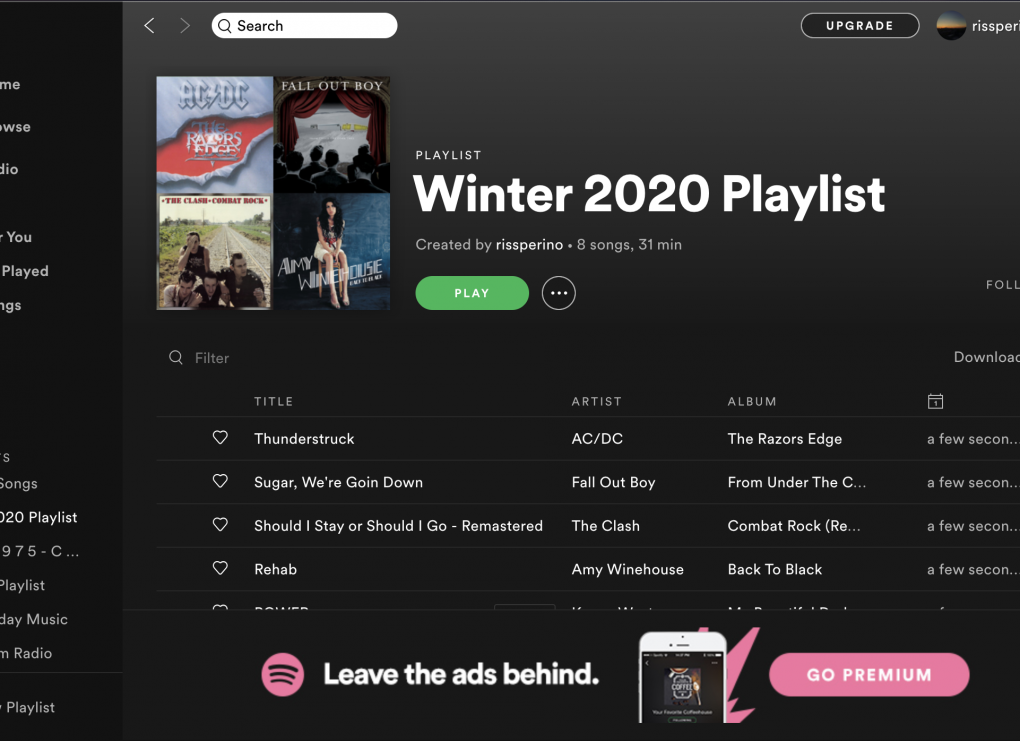The width and height of the screenshot is (1020, 741).
Task: Sort by the date-added calendar icon
Action: [x=935, y=401]
